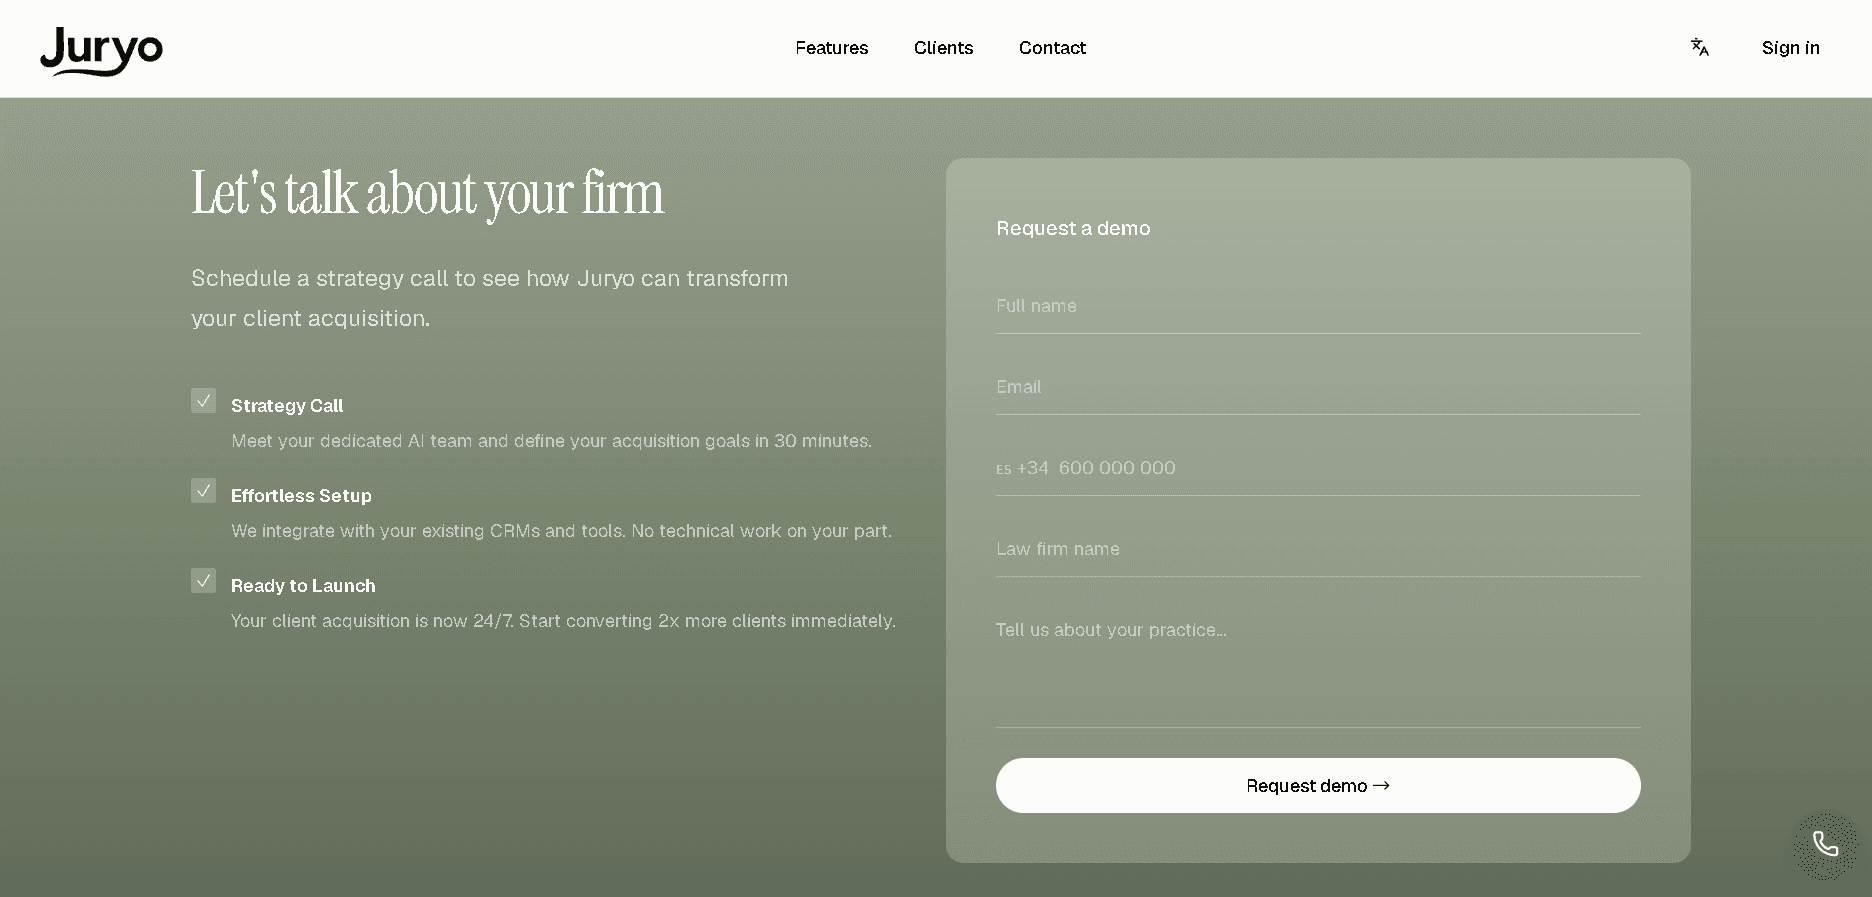
Task: Click the Strategy Call checkmark icon
Action: [x=204, y=401]
